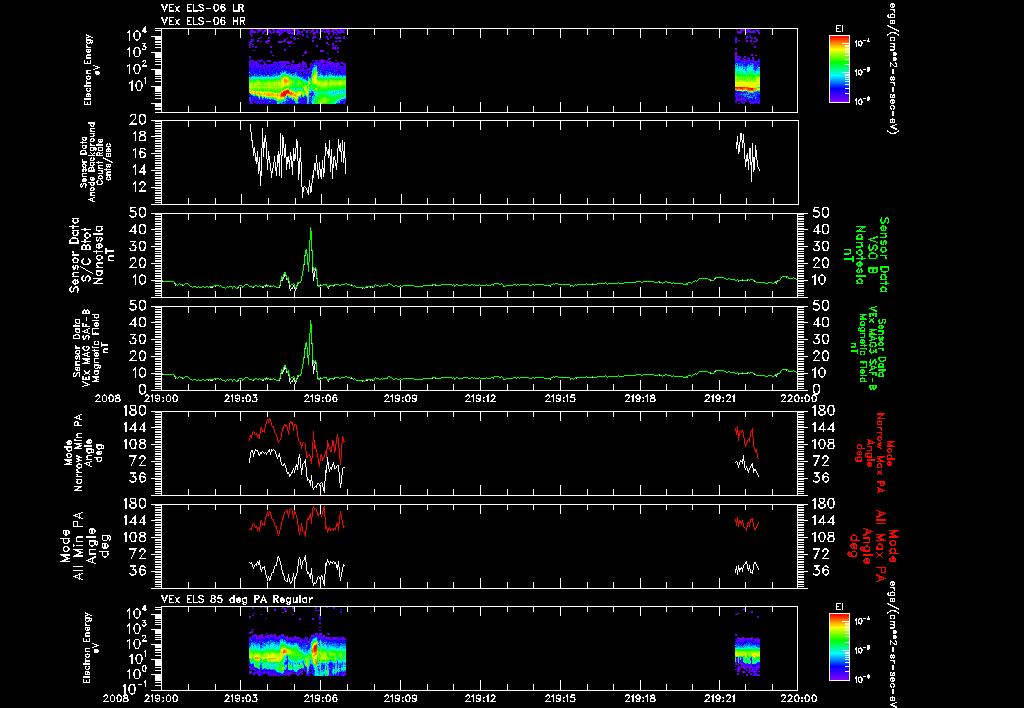Click the '219:06' label on the middle time axis
1024x708 pixels.
coord(321,398)
